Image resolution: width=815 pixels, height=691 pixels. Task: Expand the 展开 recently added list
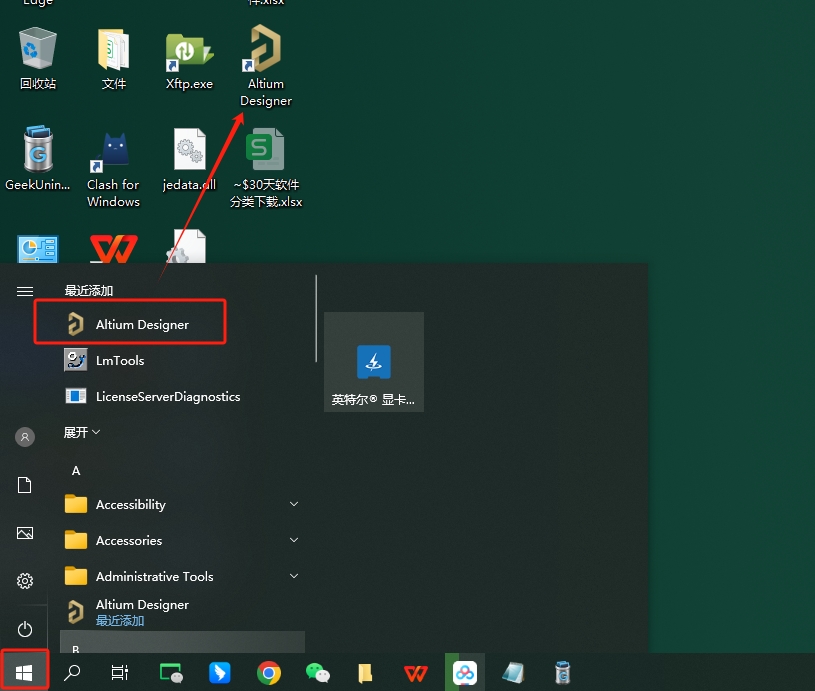point(82,432)
